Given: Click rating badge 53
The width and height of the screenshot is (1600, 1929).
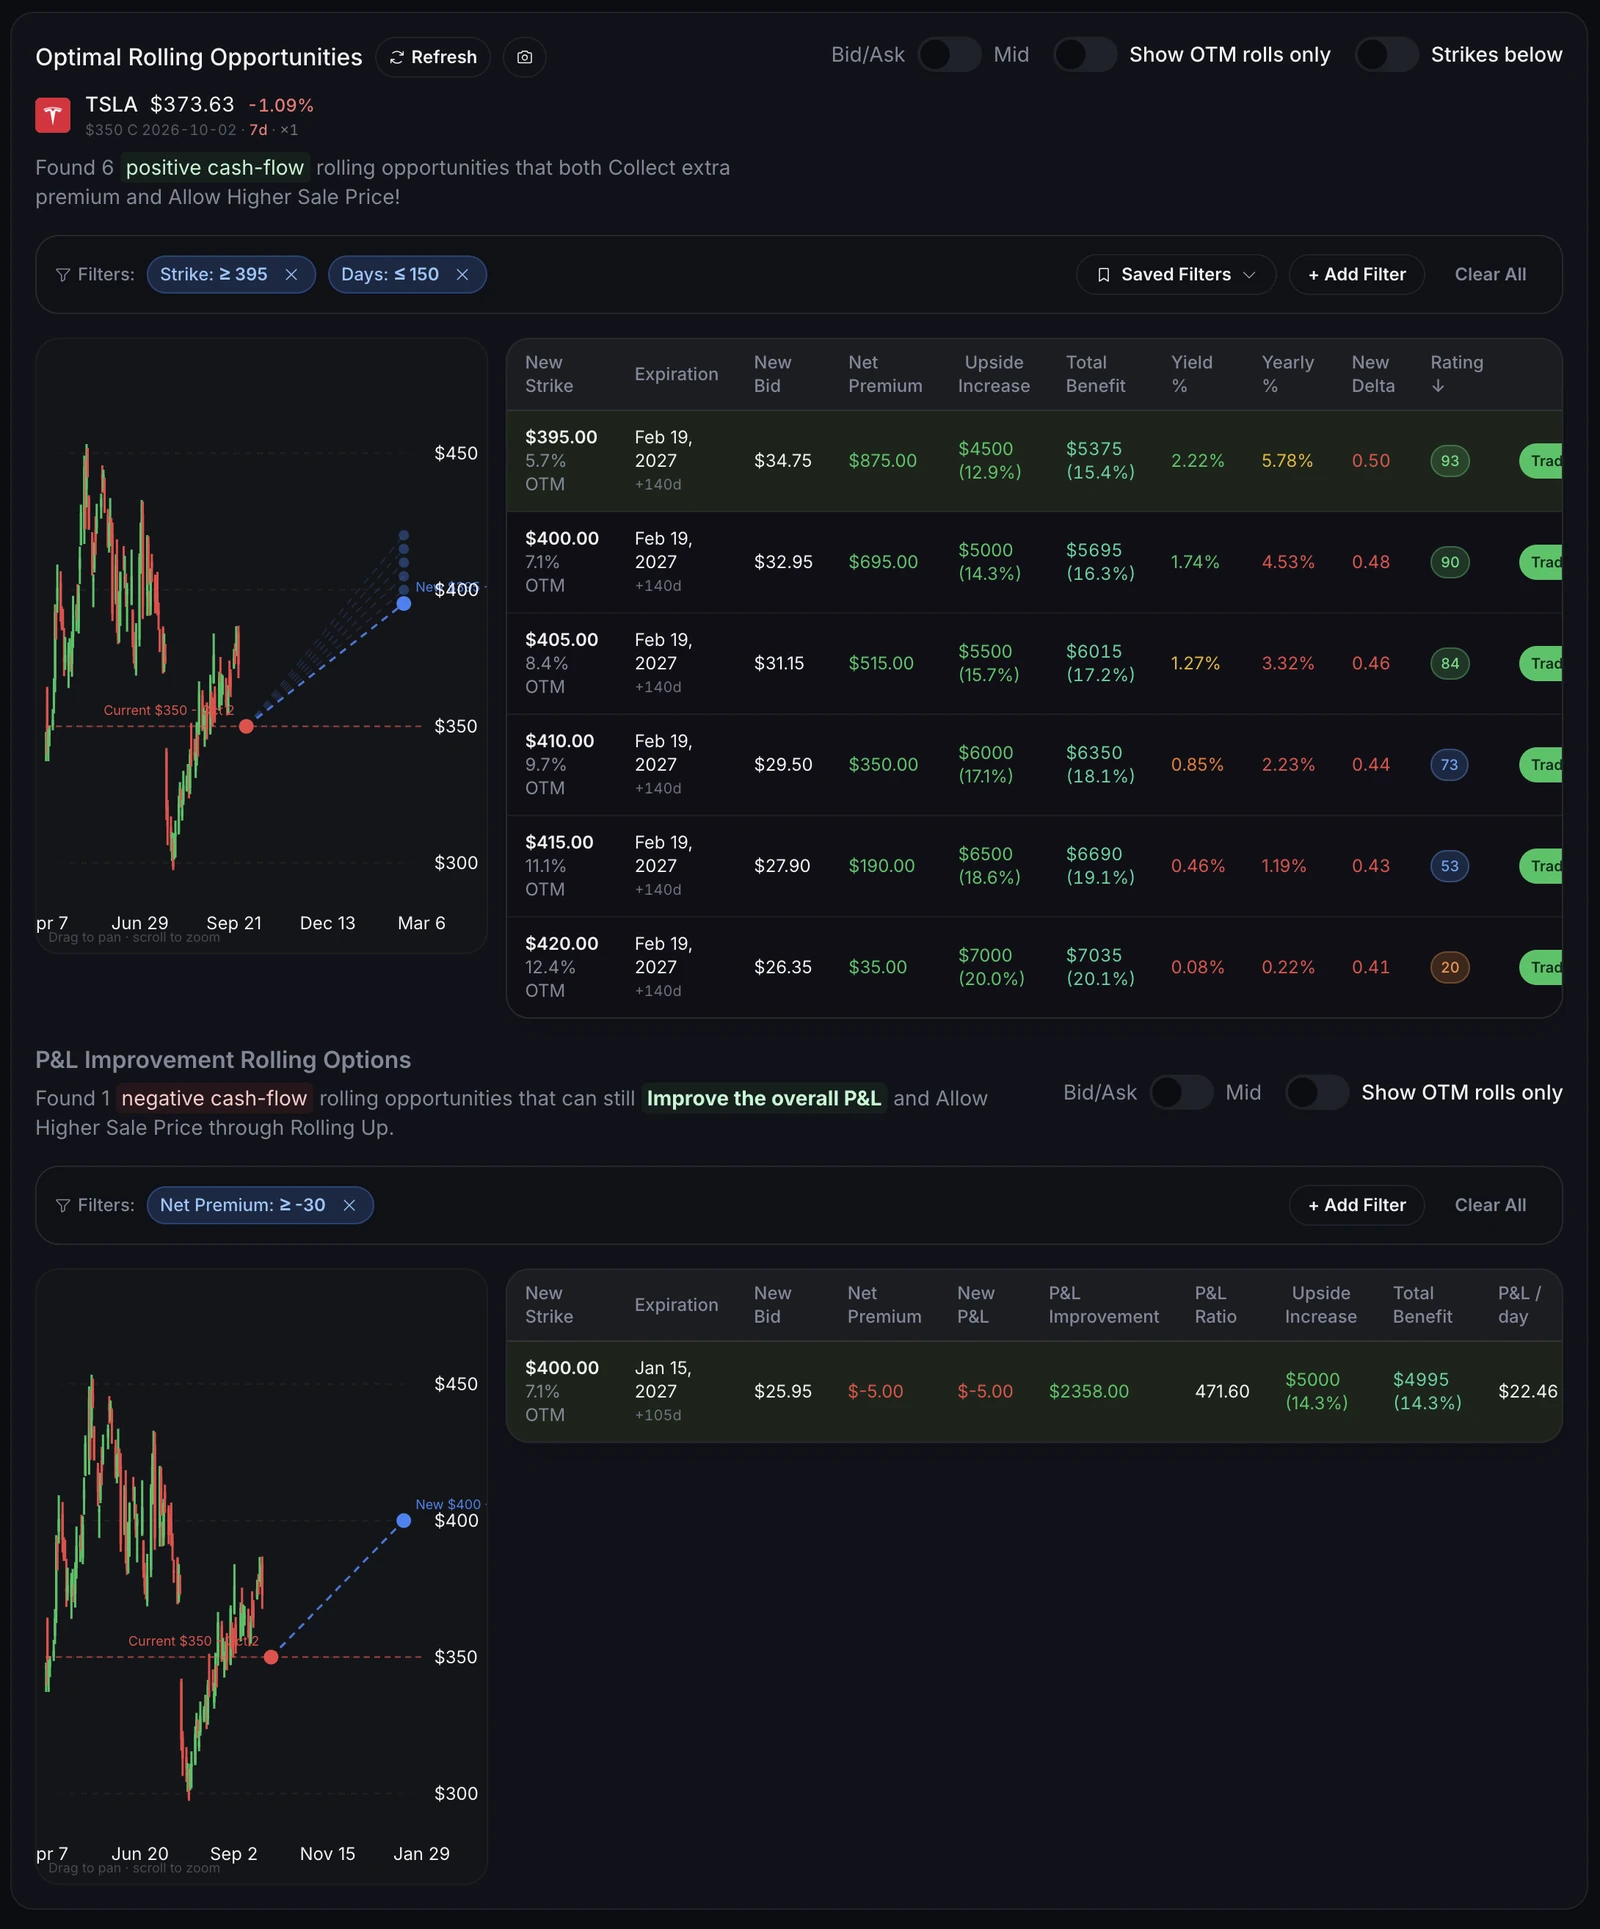Looking at the screenshot, I should point(1450,866).
